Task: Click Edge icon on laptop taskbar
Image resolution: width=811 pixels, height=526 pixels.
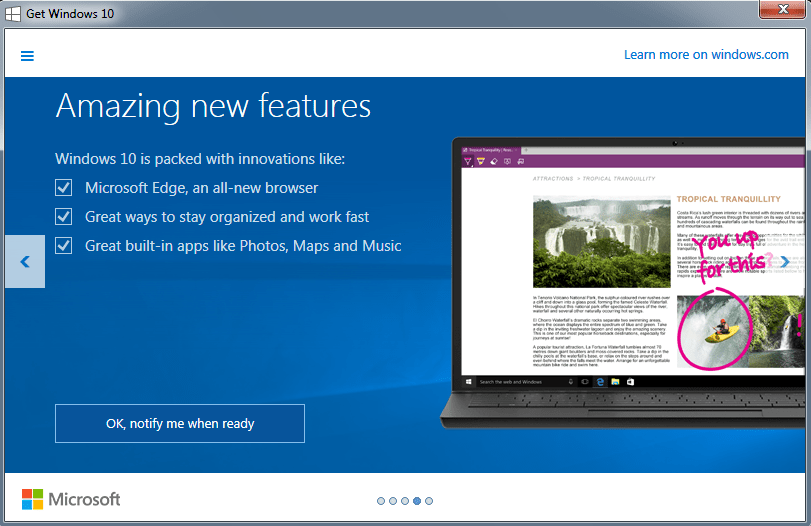Action: coord(602,381)
